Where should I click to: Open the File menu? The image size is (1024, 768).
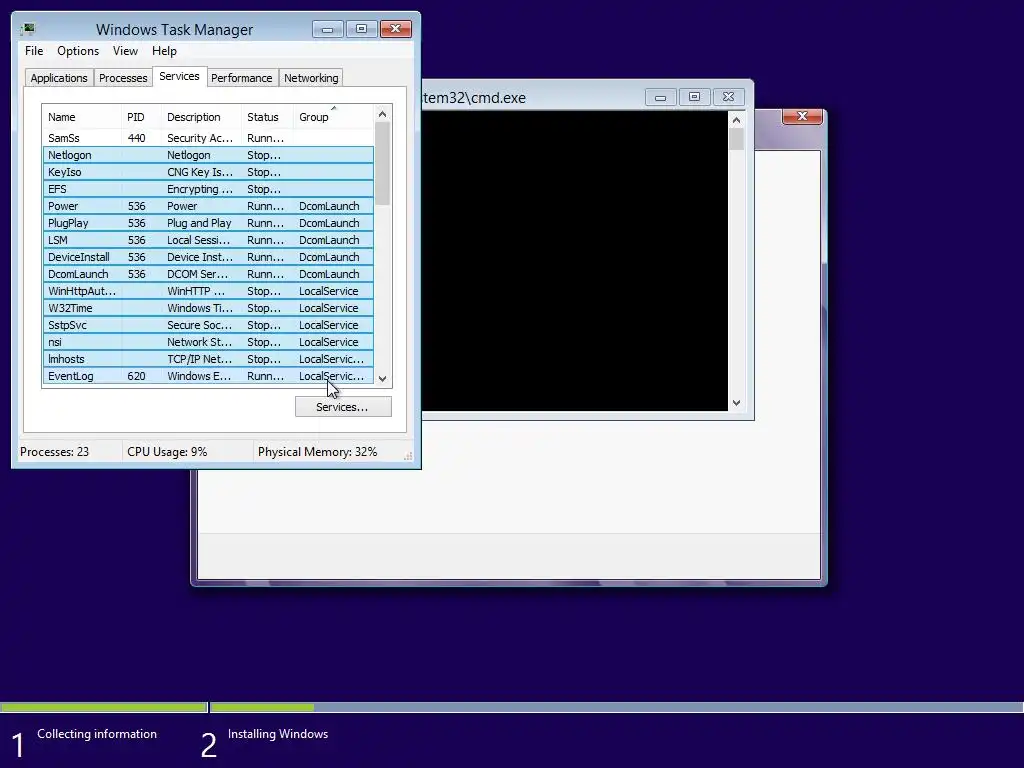tap(34, 51)
